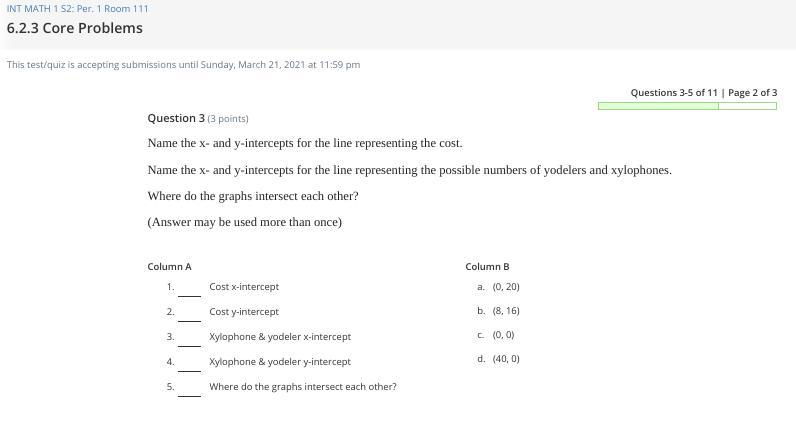Fill blank for Cost y-intercept

pyautogui.click(x=189, y=313)
